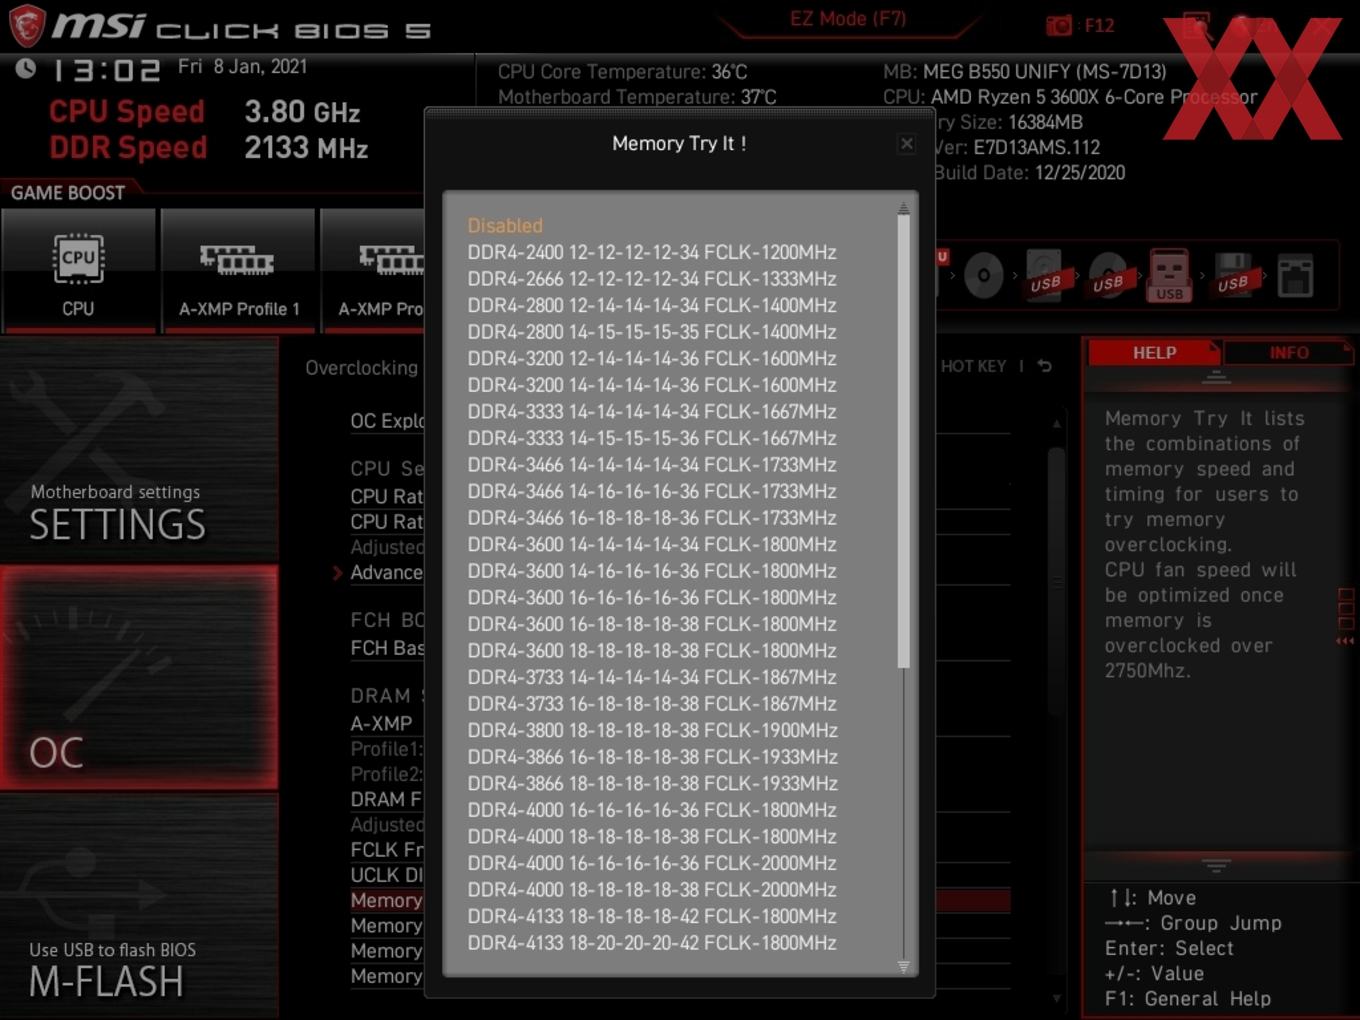Take a screenshot with the F12 camera icon
The height and width of the screenshot is (1020, 1360).
(x=1058, y=25)
